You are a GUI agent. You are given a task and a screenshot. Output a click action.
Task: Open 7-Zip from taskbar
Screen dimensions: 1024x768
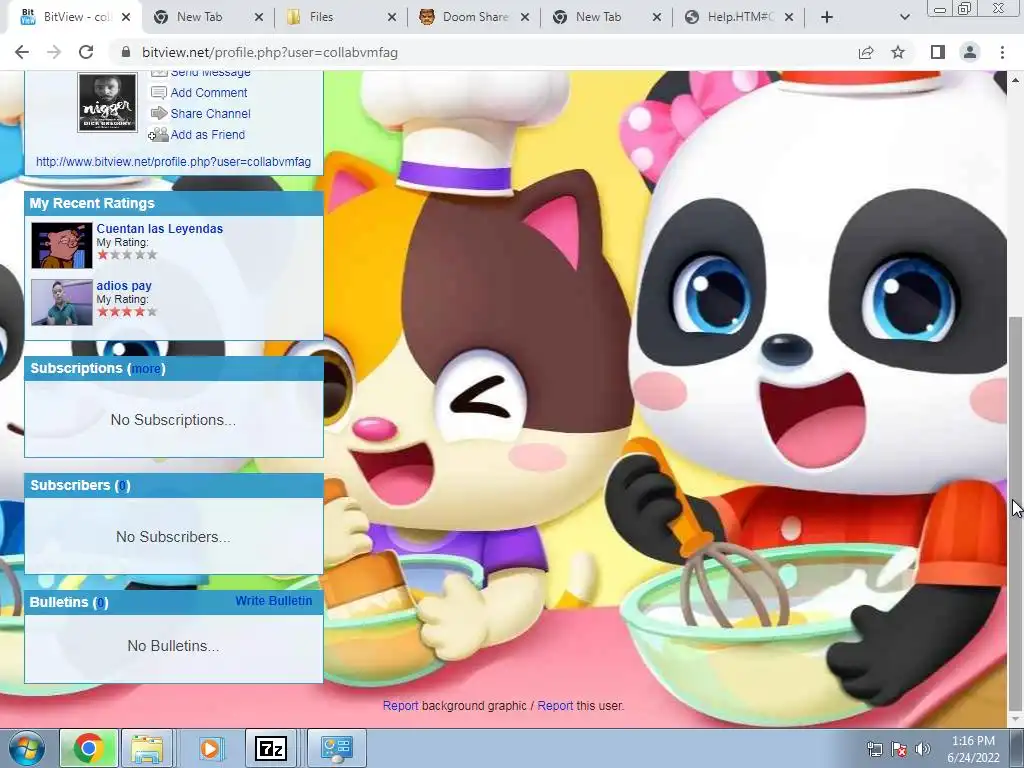click(271, 748)
